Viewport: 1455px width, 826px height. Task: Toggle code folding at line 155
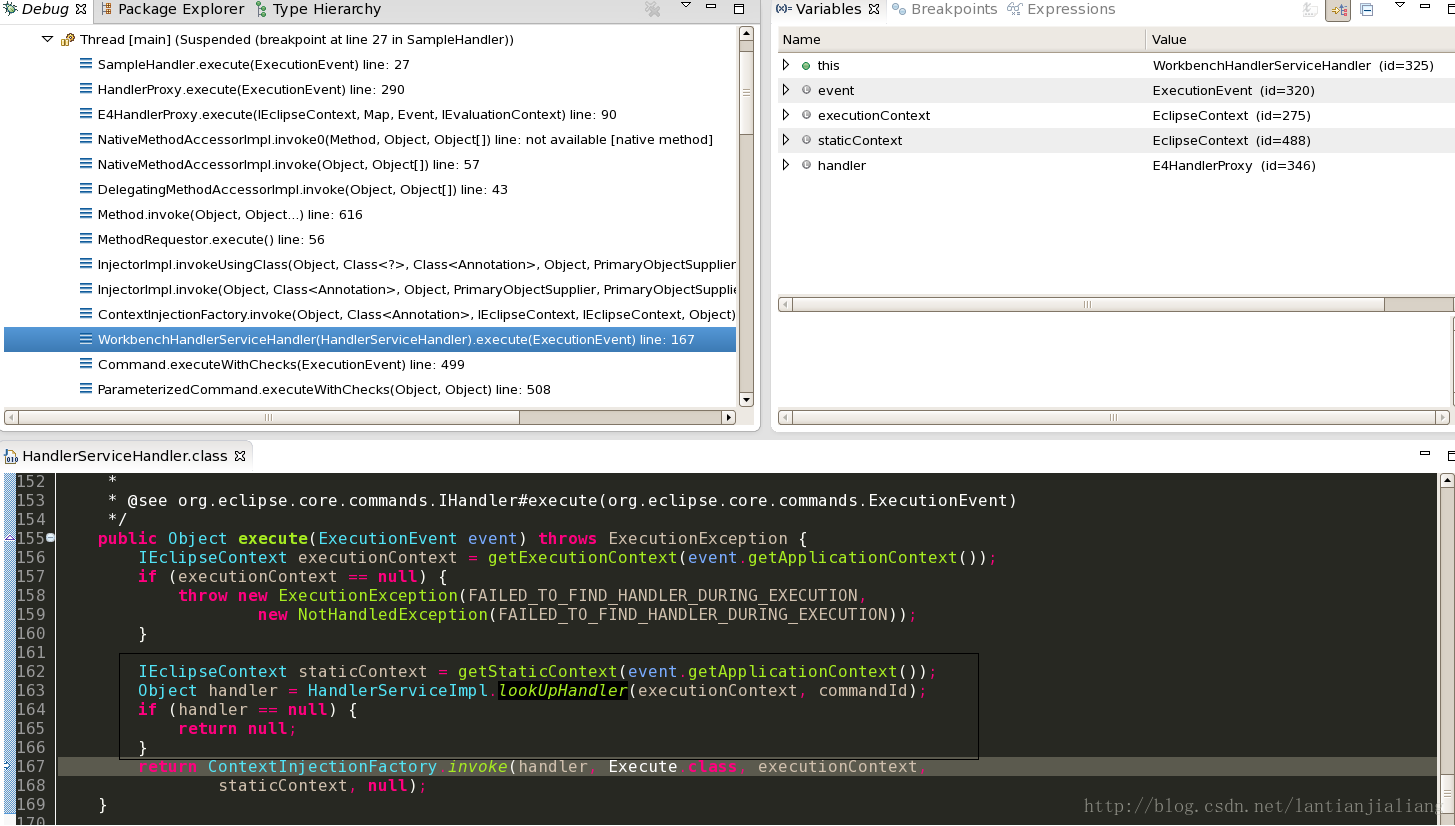point(50,538)
